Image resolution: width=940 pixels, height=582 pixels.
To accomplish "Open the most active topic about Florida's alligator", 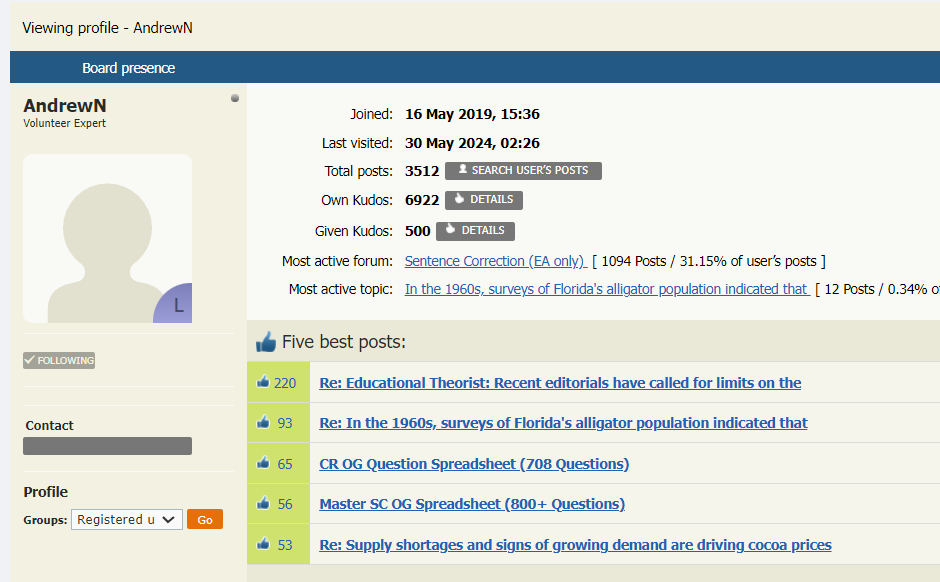I will pyautogui.click(x=606, y=289).
